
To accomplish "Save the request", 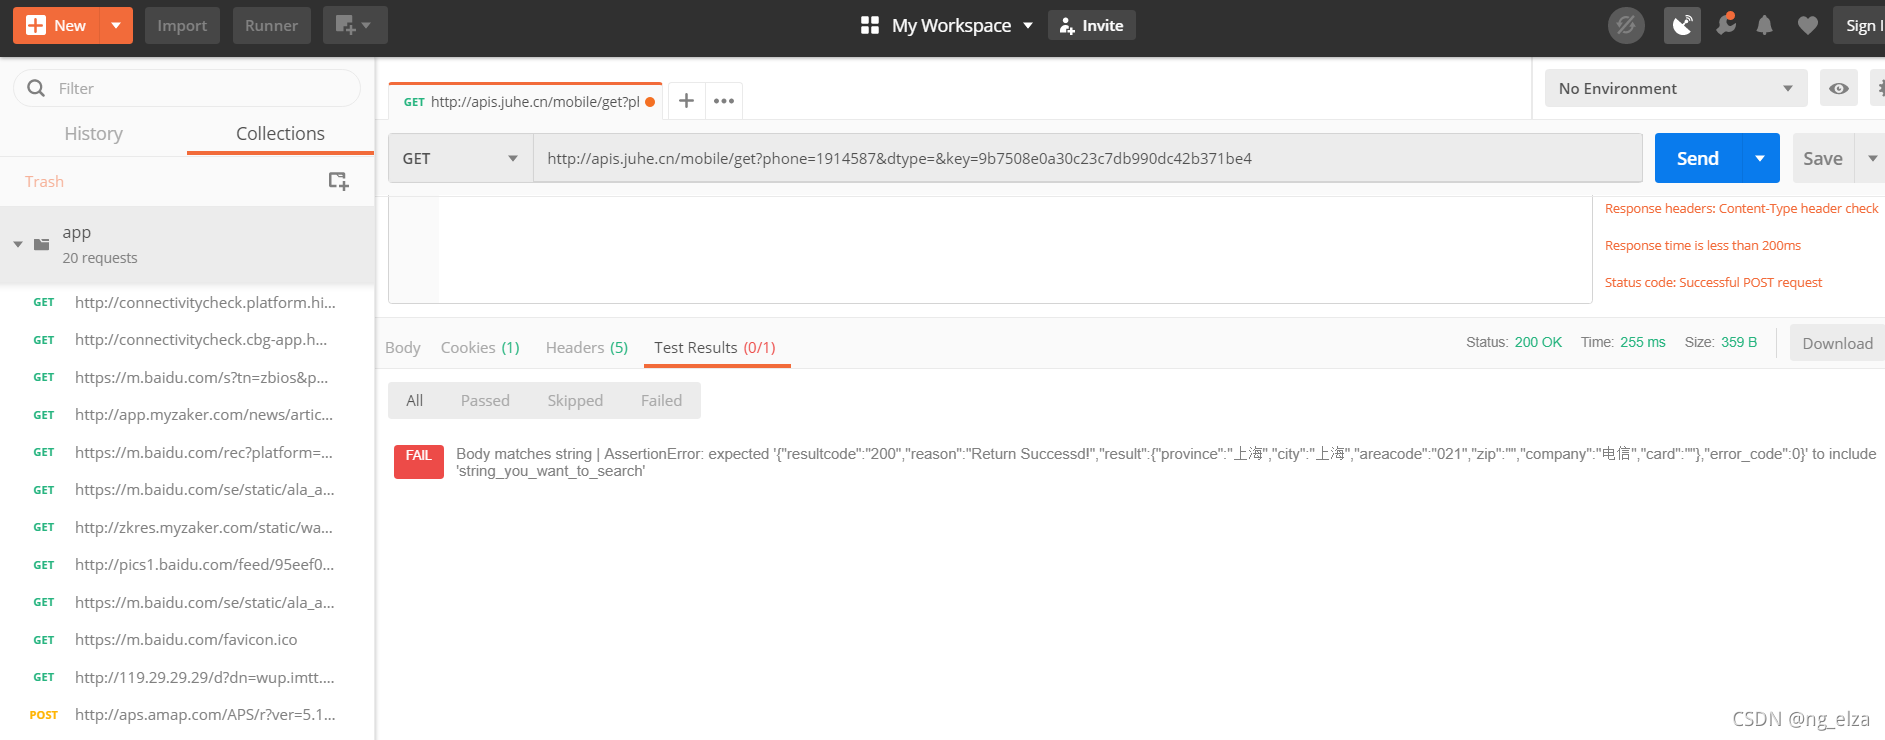I will (1822, 158).
